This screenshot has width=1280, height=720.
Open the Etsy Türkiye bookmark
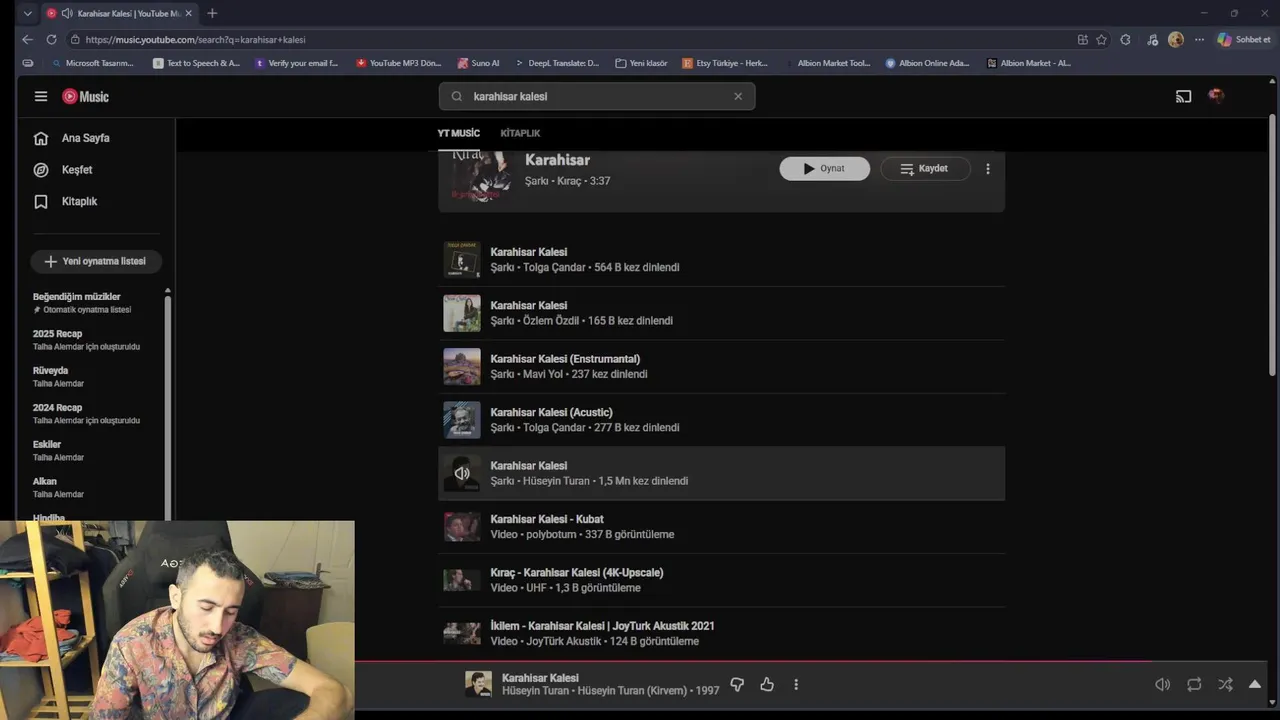[725, 63]
